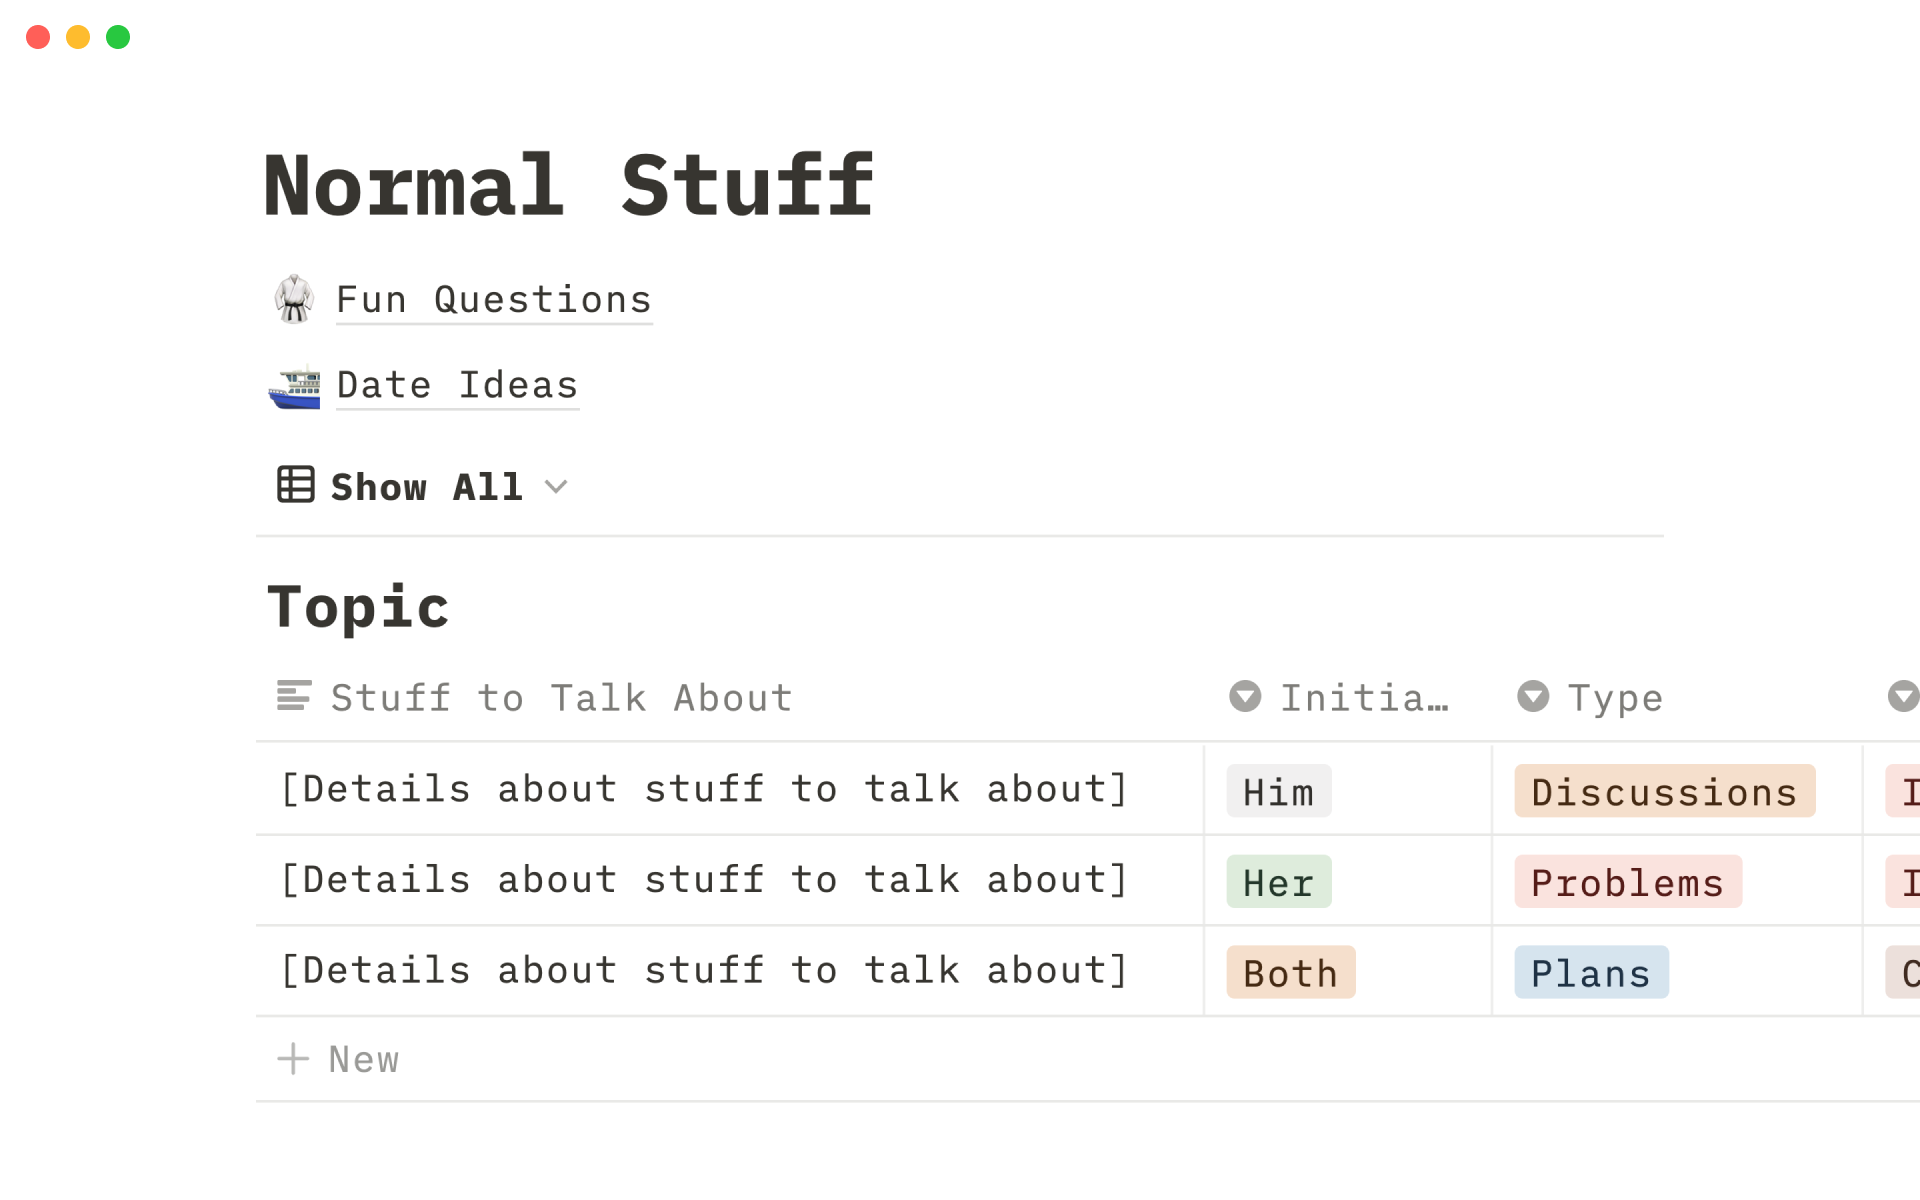
Task: Click the partially visible rightmost column icon
Action: pyautogui.click(x=1902, y=696)
